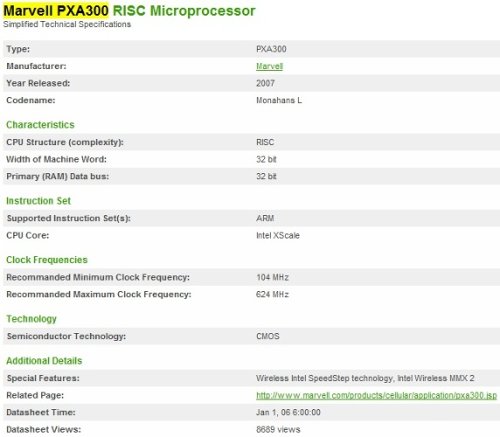The width and height of the screenshot is (500, 437).
Task: Click the Clock Frequencies section heading
Action: (x=47, y=260)
